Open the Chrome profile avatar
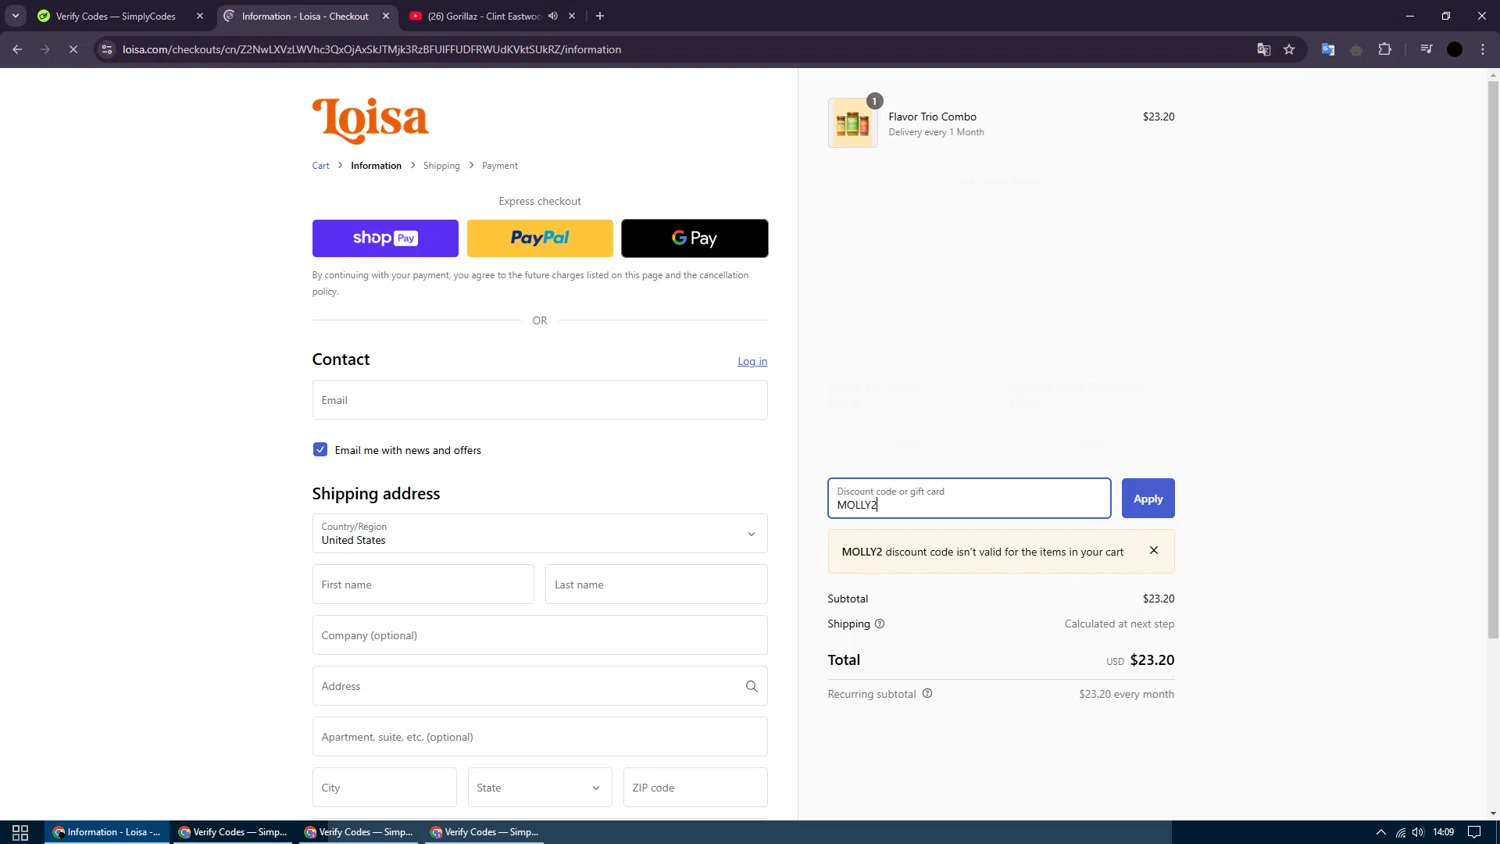Image resolution: width=1500 pixels, height=844 pixels. coord(1455,49)
